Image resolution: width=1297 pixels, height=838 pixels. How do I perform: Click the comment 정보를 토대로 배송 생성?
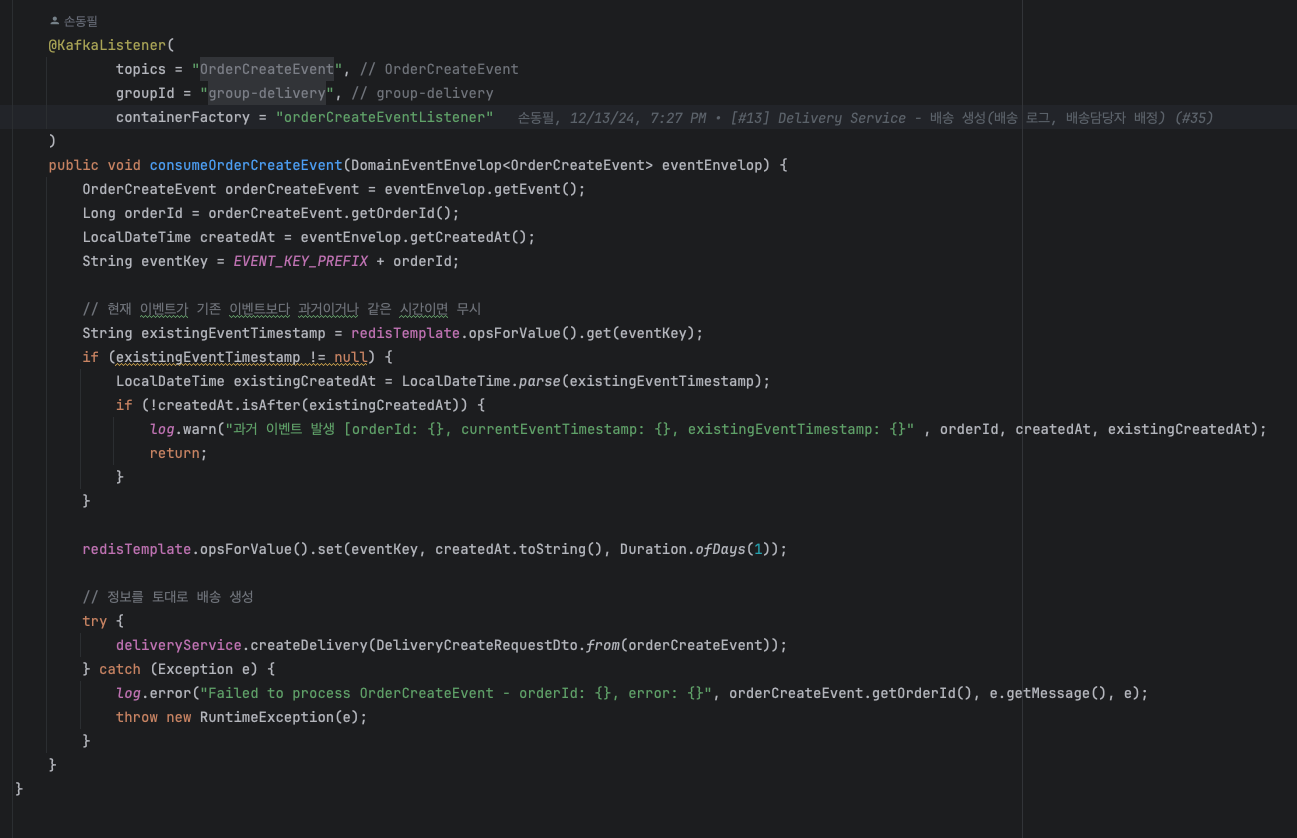click(168, 597)
